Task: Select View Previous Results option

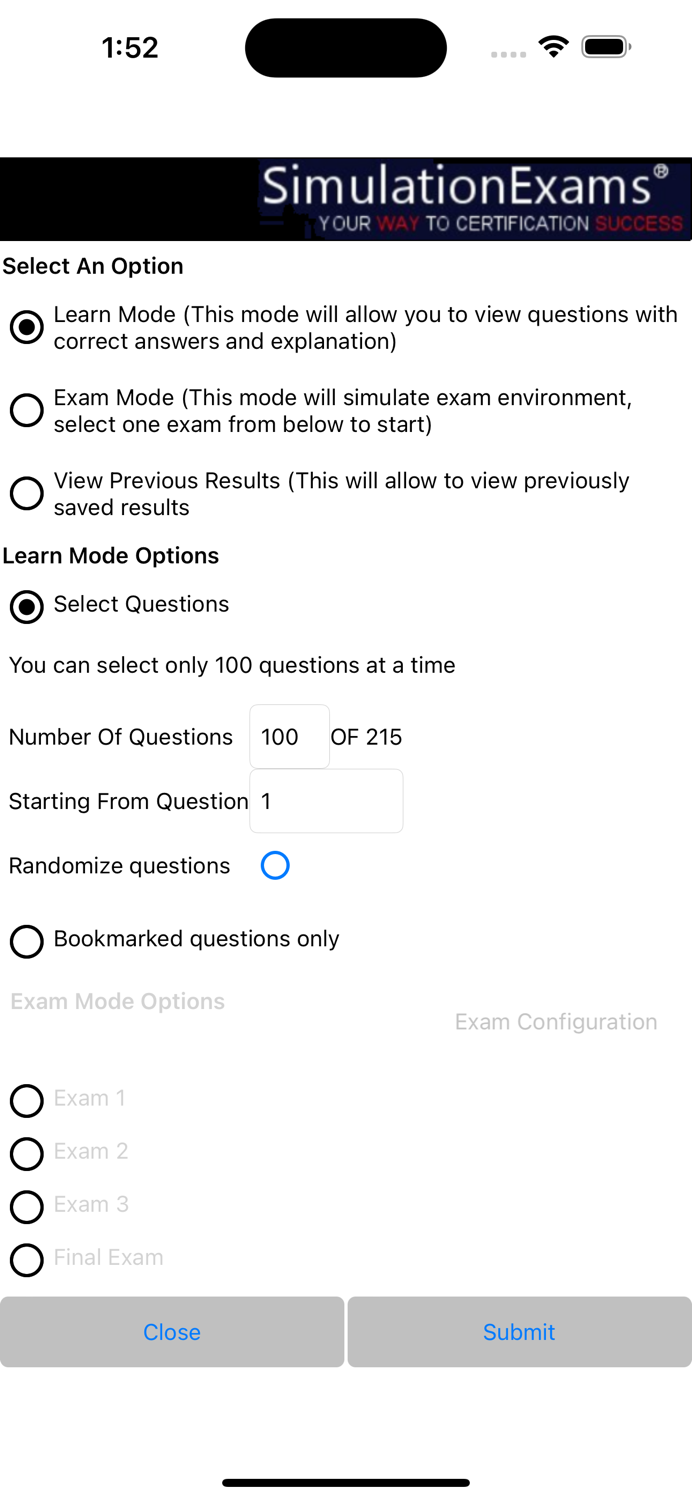Action: coord(26,493)
